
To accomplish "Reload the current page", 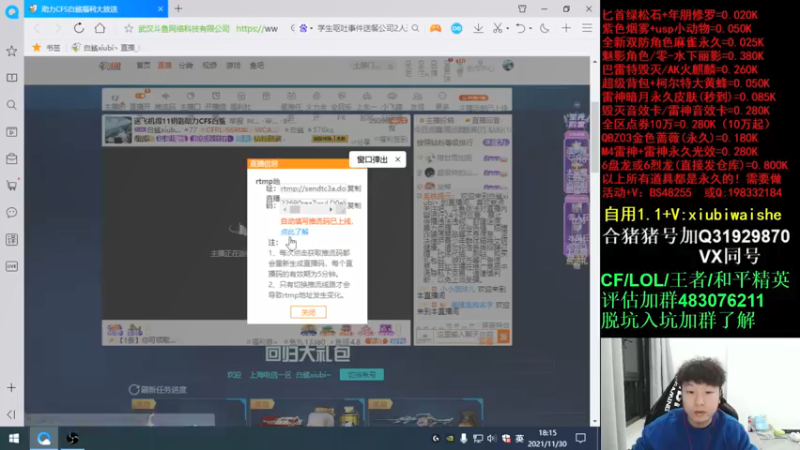I will coord(79,28).
